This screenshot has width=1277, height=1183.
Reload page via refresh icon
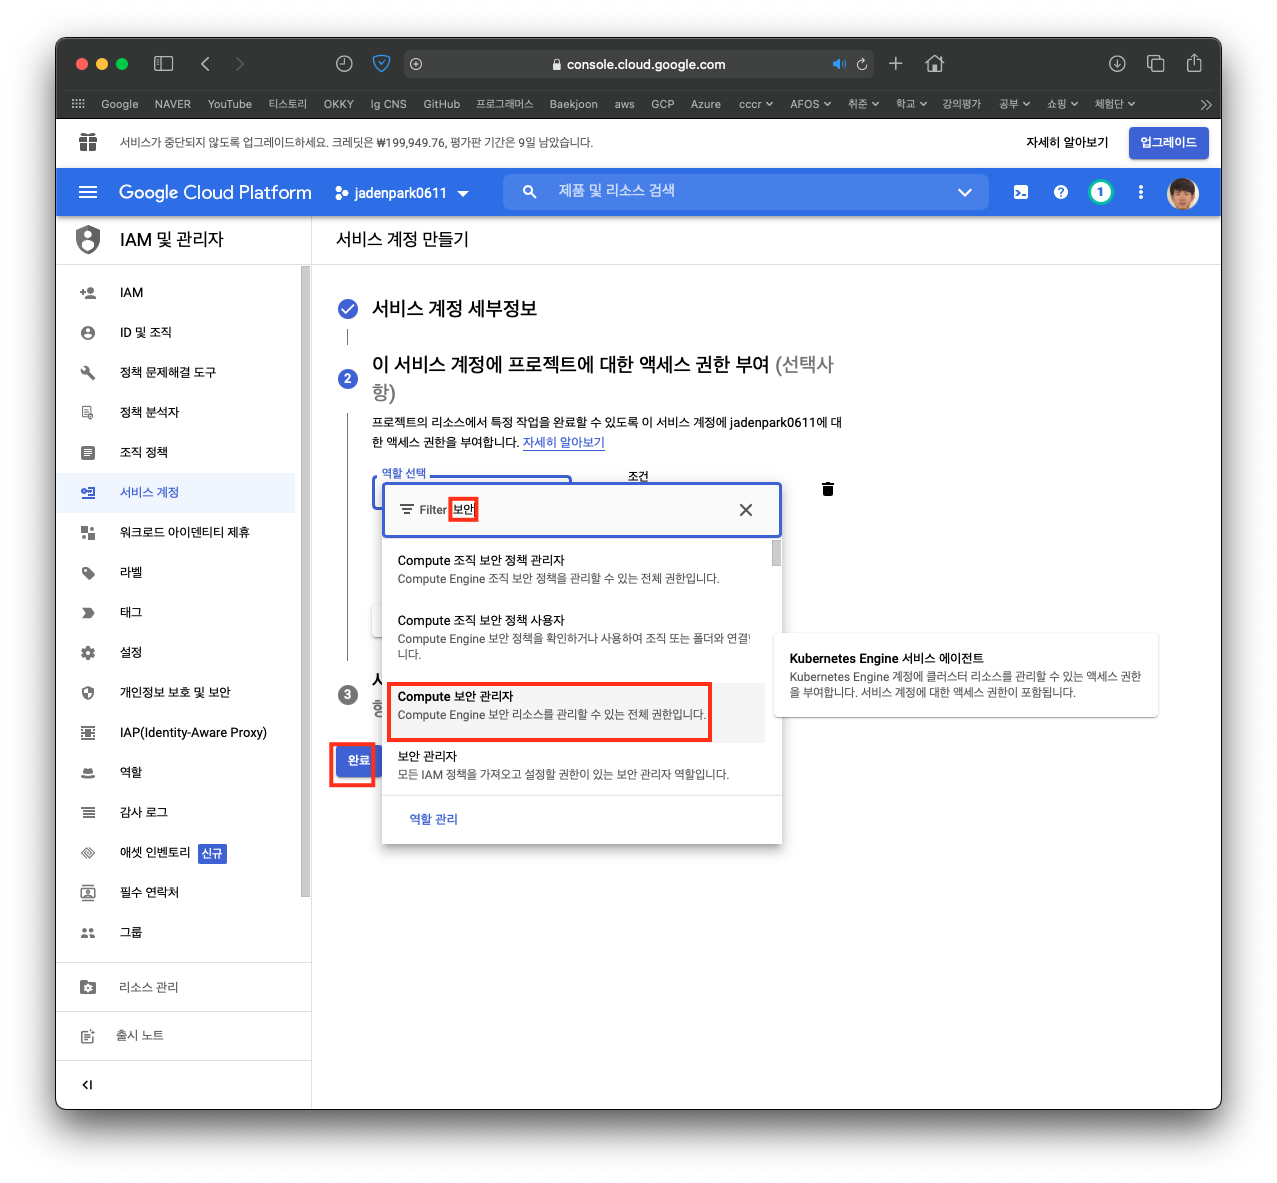coord(862,64)
